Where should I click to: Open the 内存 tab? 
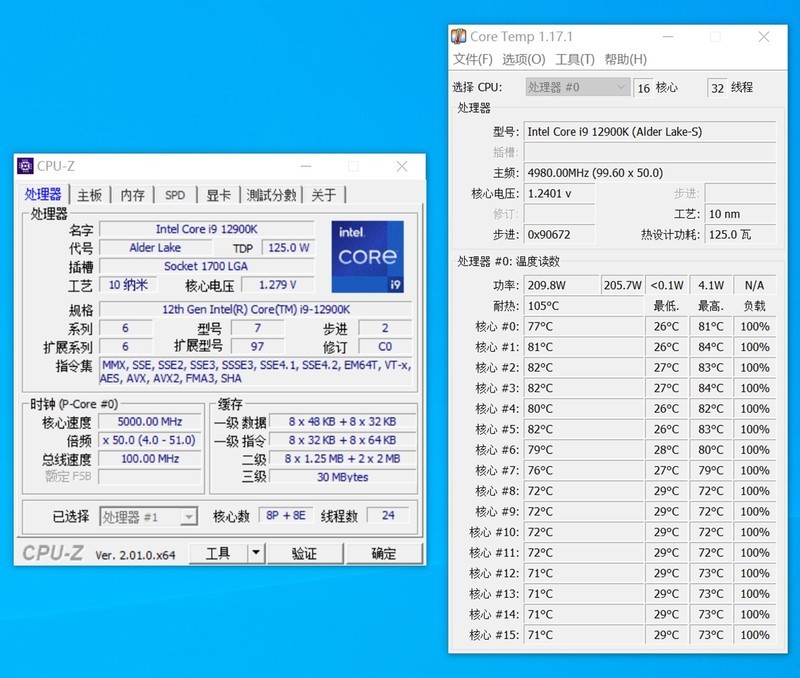click(131, 196)
